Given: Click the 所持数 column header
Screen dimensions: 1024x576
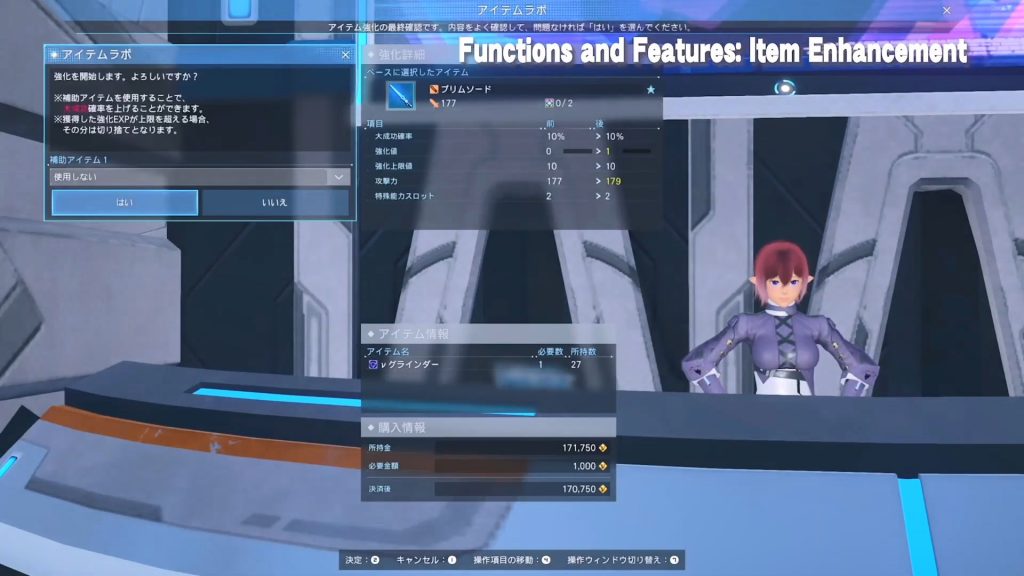Looking at the screenshot, I should click(583, 351).
